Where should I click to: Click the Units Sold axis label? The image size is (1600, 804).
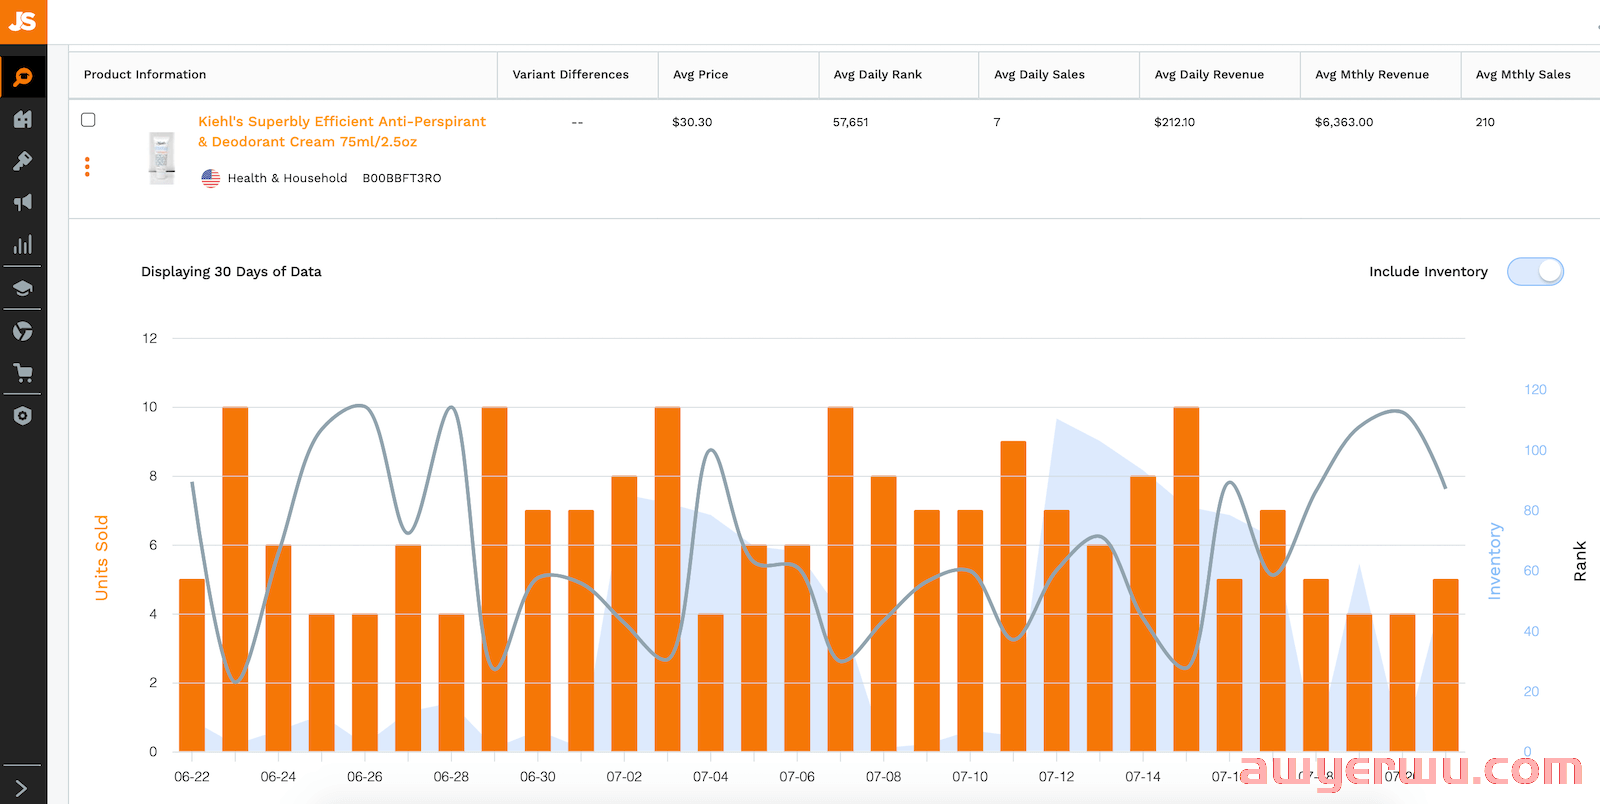click(x=101, y=558)
